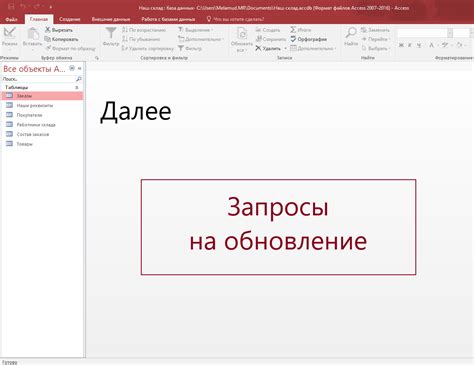Select the Работники склада table
The width and height of the screenshot is (474, 365).
tap(42, 125)
